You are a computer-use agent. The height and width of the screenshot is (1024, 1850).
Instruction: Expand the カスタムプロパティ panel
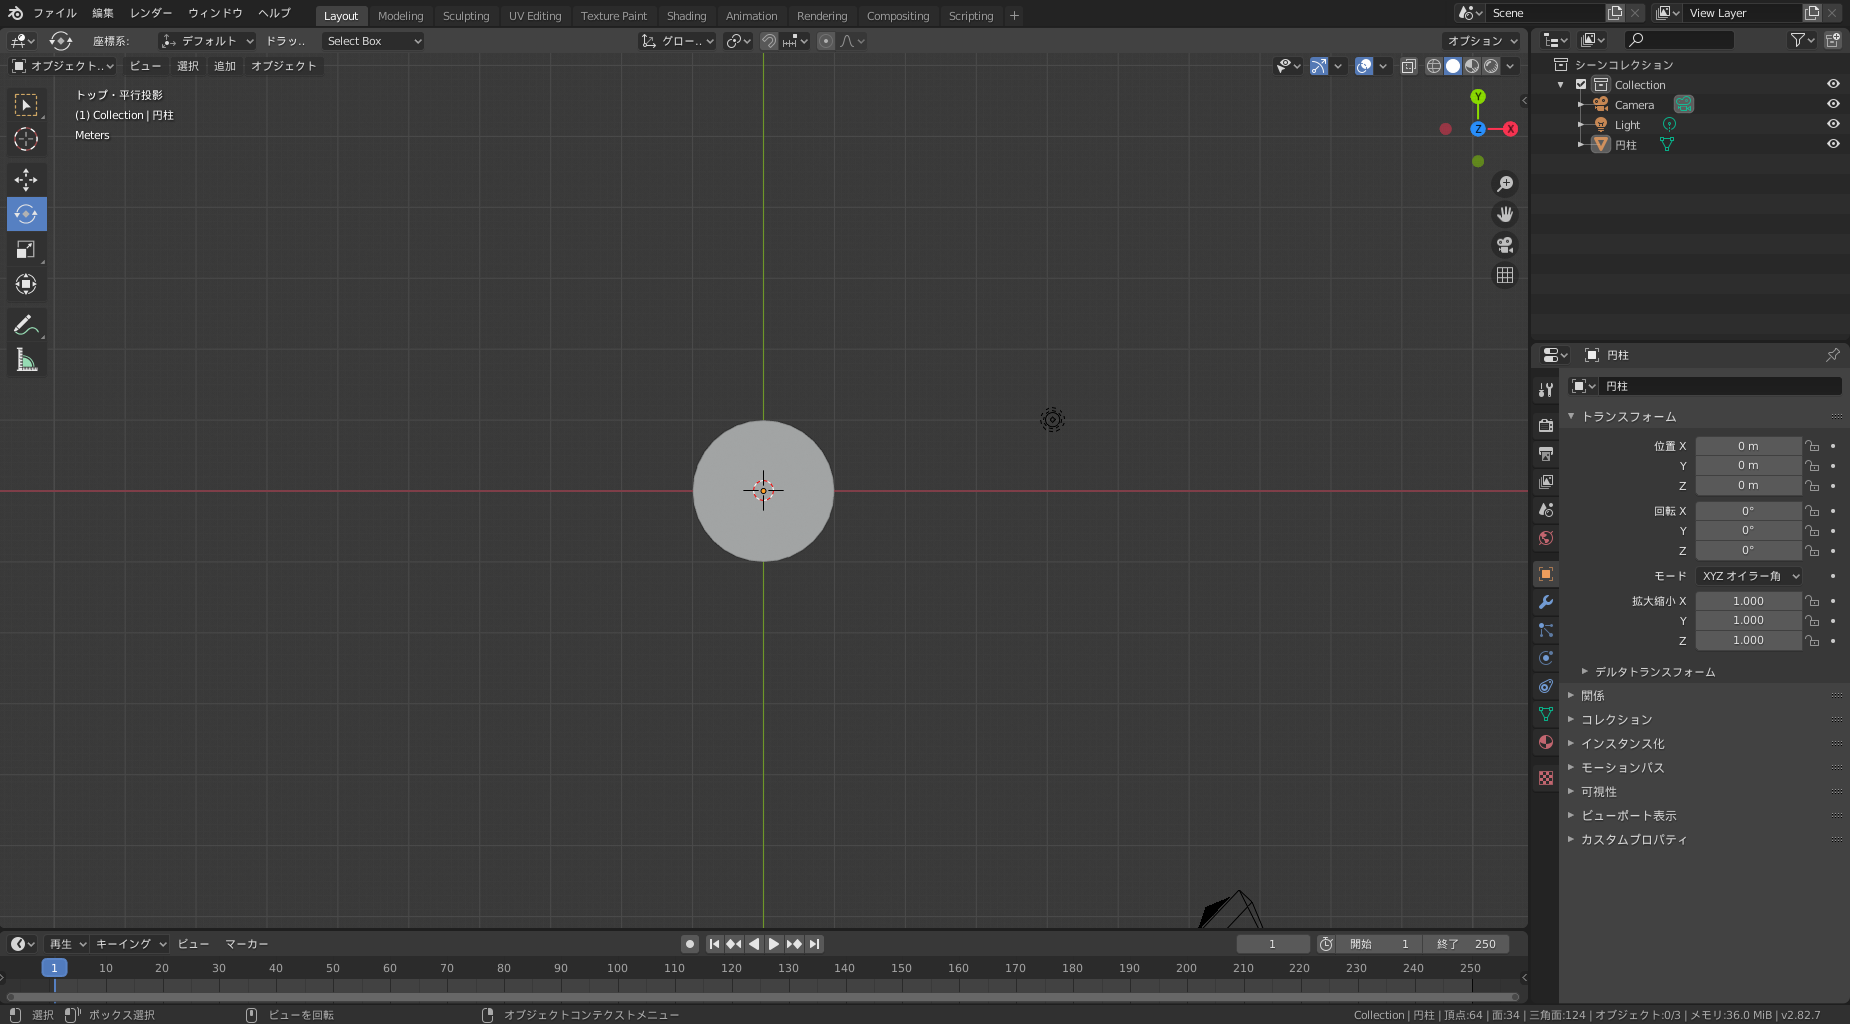[x=1633, y=840]
